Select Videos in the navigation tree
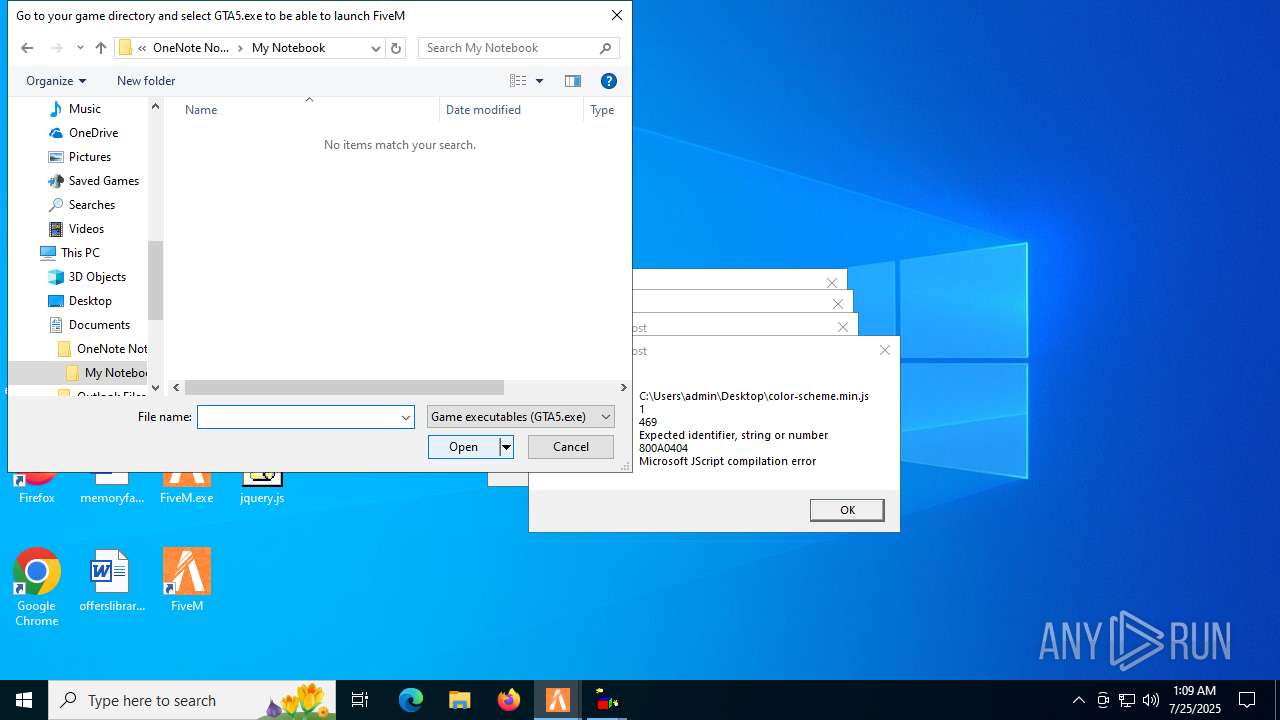This screenshot has width=1280, height=720. tap(86, 229)
